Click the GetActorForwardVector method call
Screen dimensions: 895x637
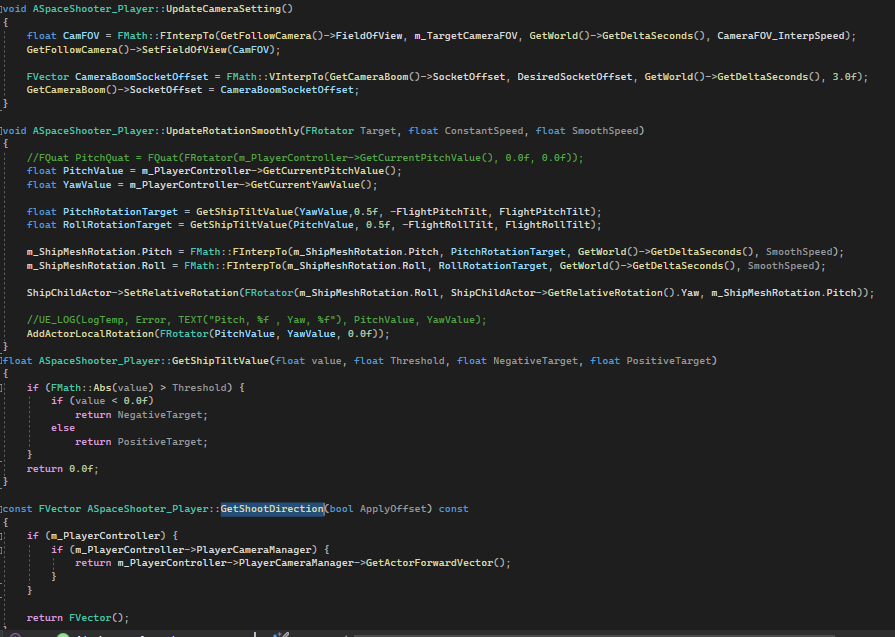pyautogui.click(x=434, y=563)
